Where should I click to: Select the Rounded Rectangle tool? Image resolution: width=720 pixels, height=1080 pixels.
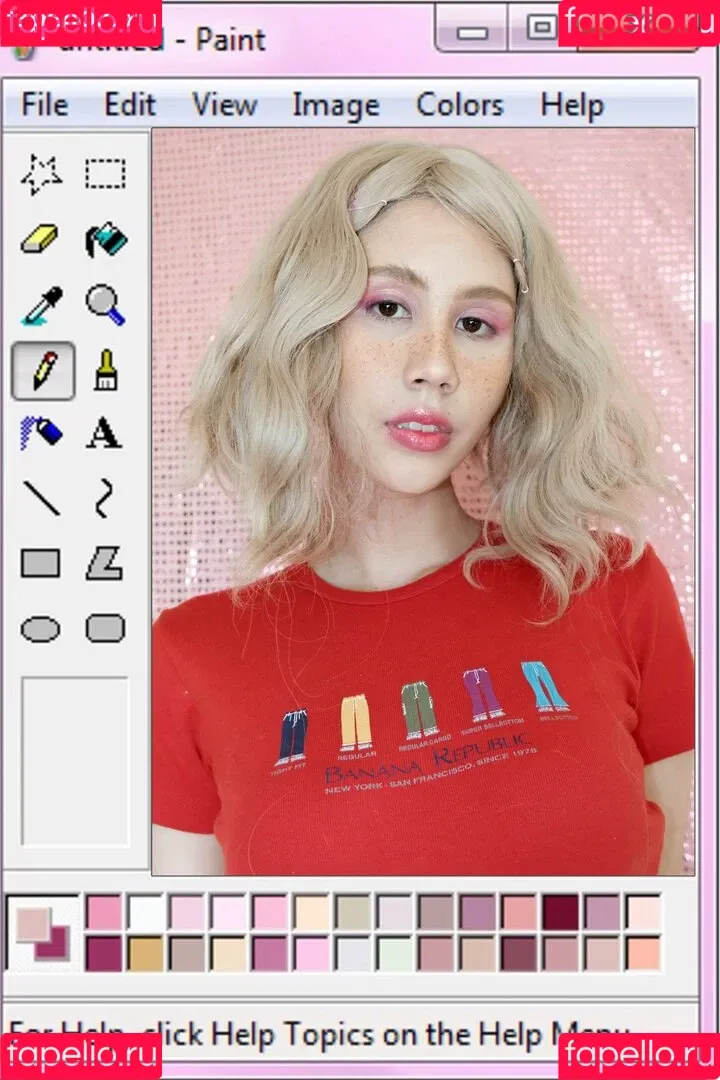coord(105,628)
